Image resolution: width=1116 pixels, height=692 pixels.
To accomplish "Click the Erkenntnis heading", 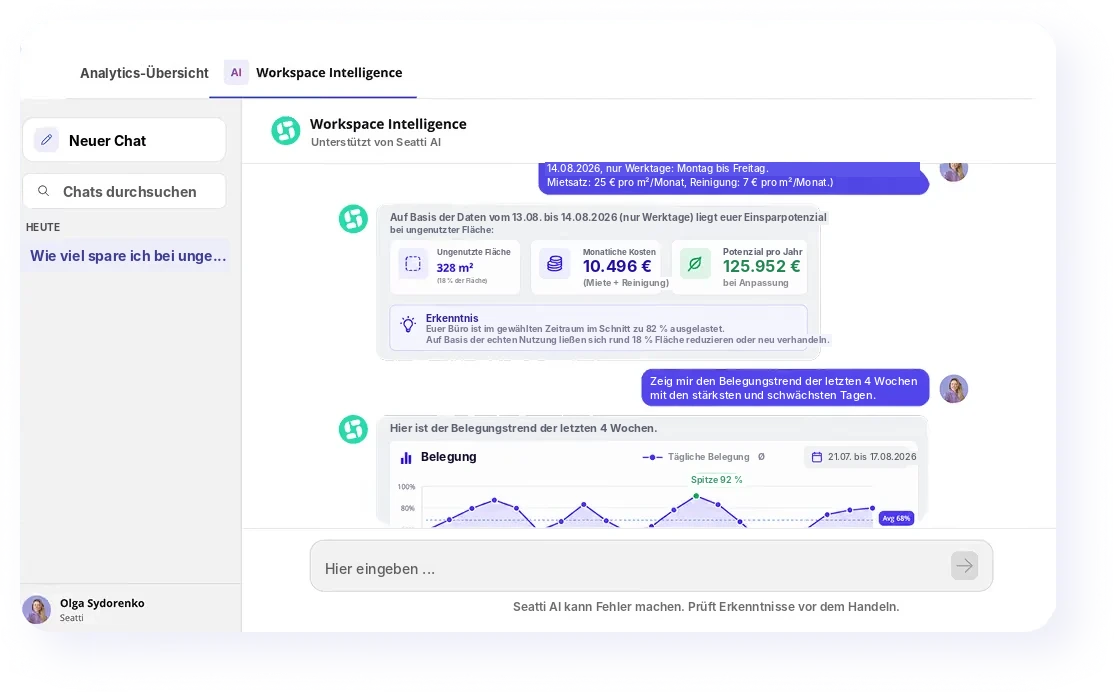I will (x=452, y=318).
